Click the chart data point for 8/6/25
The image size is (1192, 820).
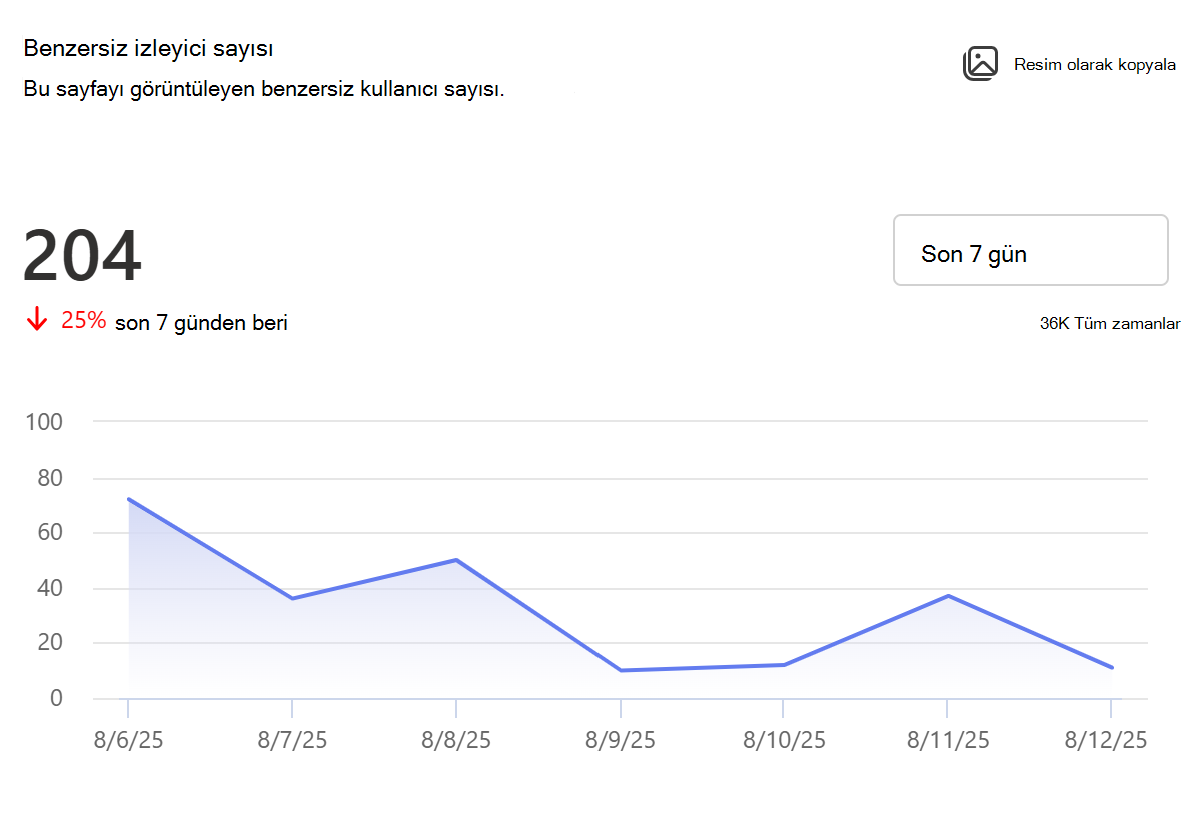click(x=128, y=499)
